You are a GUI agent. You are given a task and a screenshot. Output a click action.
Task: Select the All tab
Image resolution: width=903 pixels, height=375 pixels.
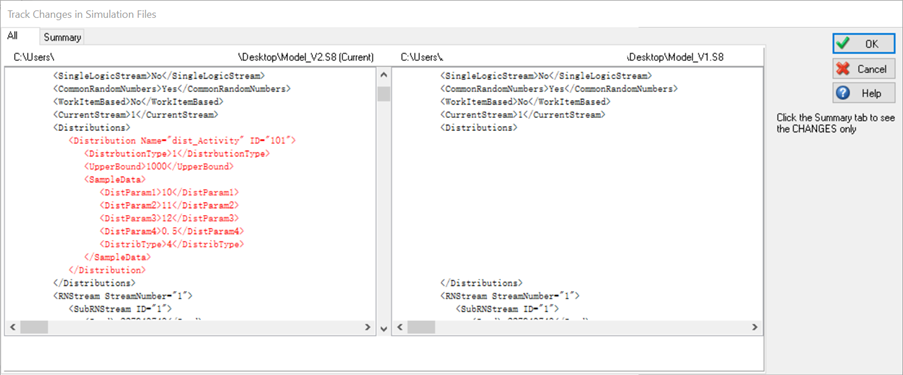click(13, 36)
